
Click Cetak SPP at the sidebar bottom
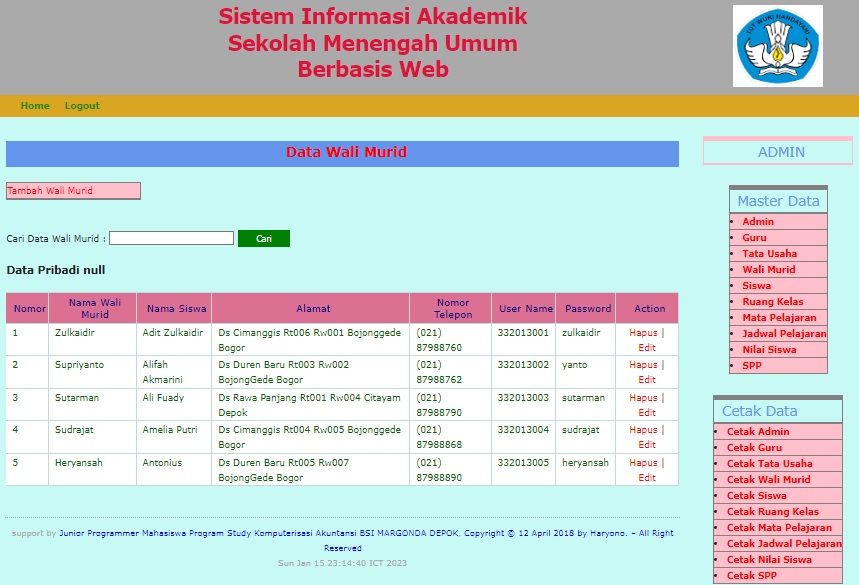(x=752, y=575)
